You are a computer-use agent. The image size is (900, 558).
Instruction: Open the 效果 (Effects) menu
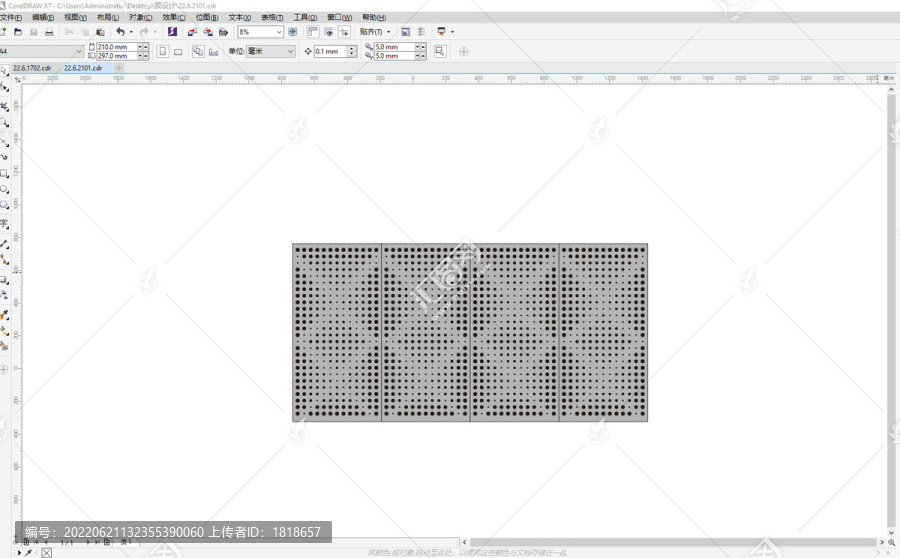coord(174,18)
